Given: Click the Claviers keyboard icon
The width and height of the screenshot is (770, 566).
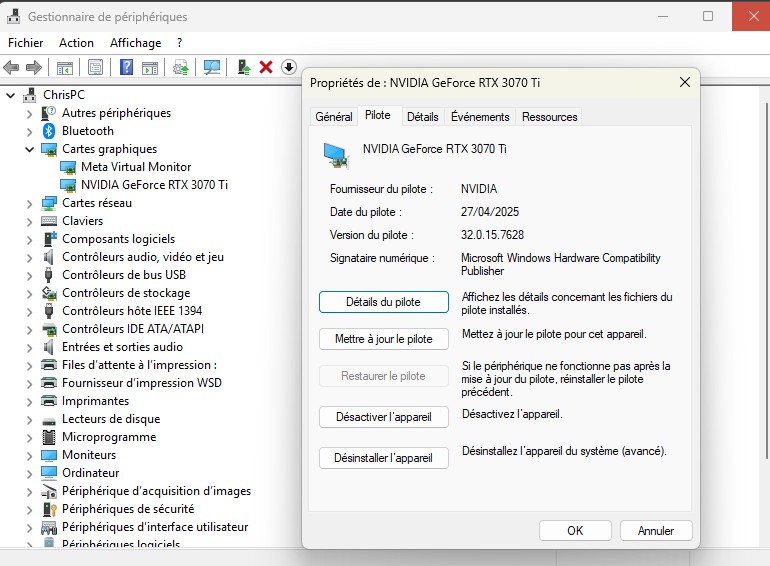Looking at the screenshot, I should tap(49, 221).
